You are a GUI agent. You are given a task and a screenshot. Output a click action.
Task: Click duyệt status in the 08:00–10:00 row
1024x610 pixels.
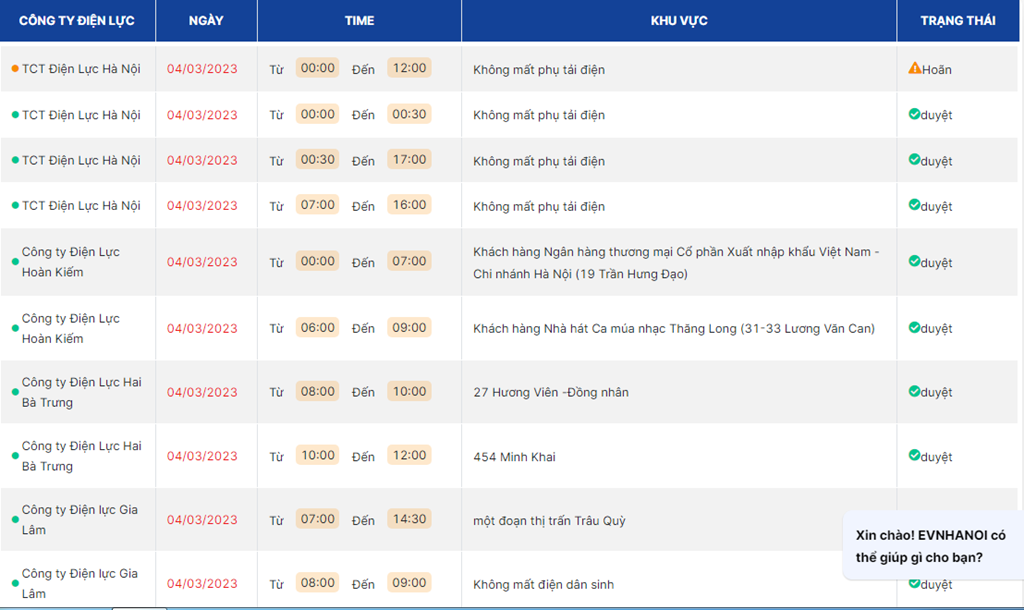(x=936, y=393)
